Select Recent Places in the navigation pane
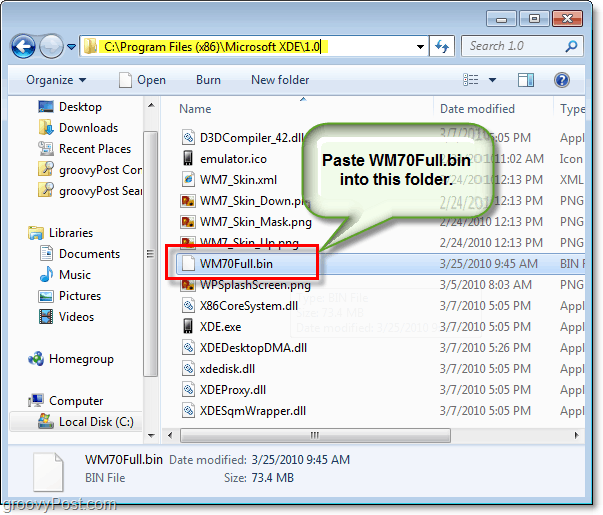This screenshot has height=515, width=603. tap(95, 149)
